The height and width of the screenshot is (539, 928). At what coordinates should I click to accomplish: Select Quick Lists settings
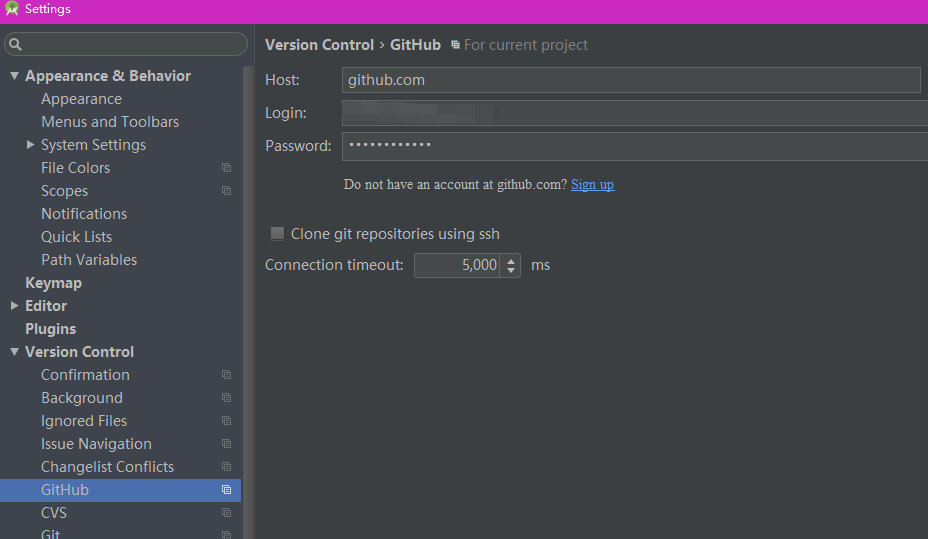click(x=76, y=237)
